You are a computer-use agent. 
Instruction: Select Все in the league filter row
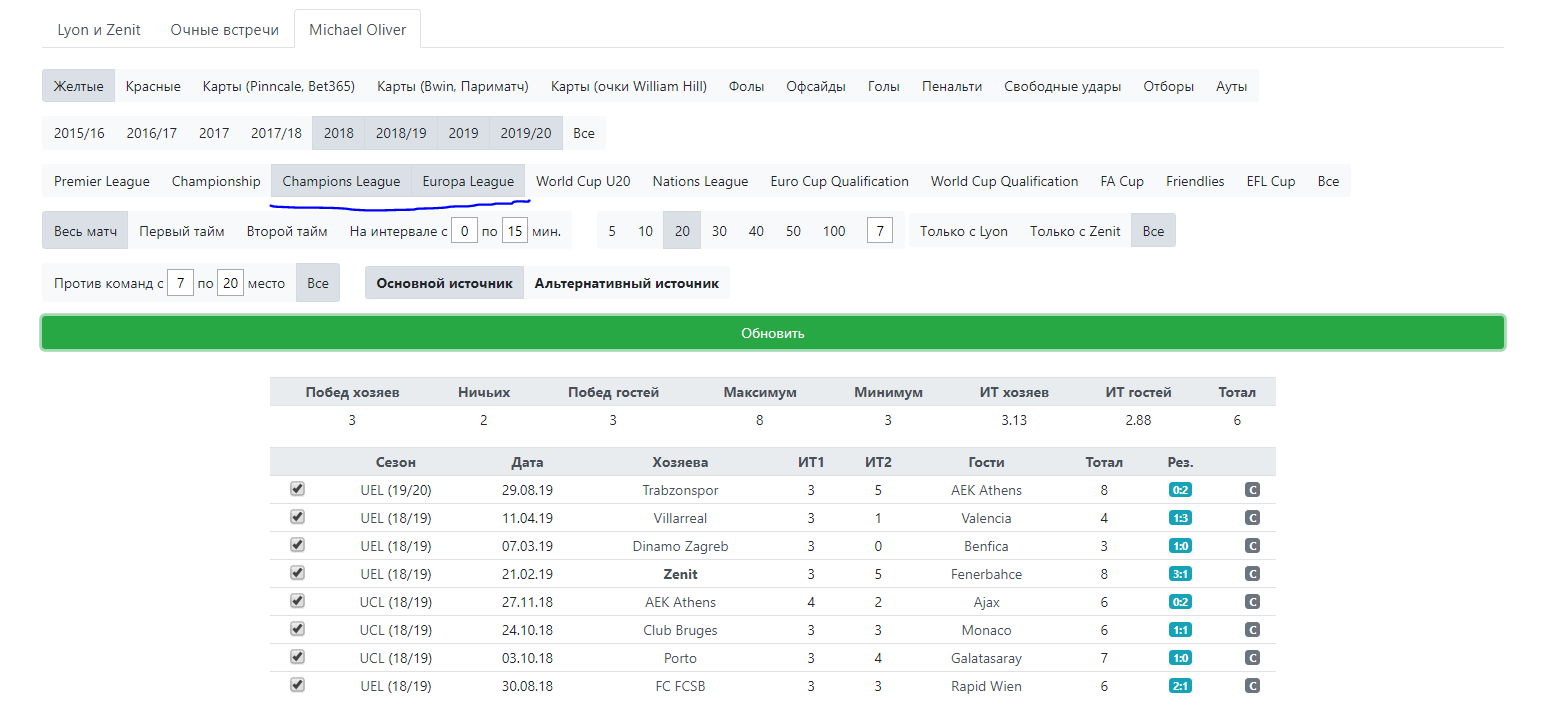[x=1328, y=181]
